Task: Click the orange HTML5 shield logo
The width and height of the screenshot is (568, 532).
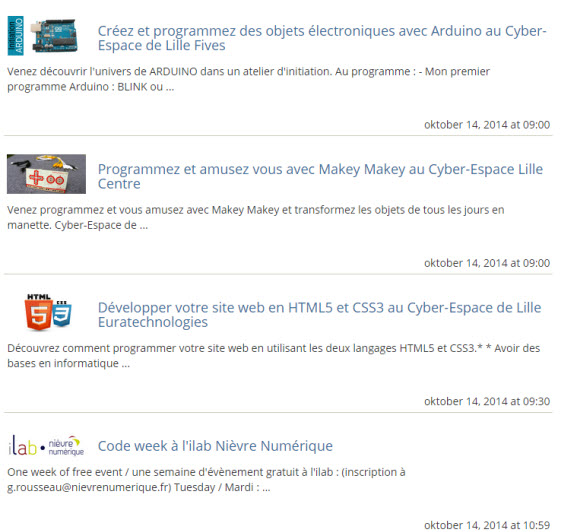Action: tap(38, 312)
